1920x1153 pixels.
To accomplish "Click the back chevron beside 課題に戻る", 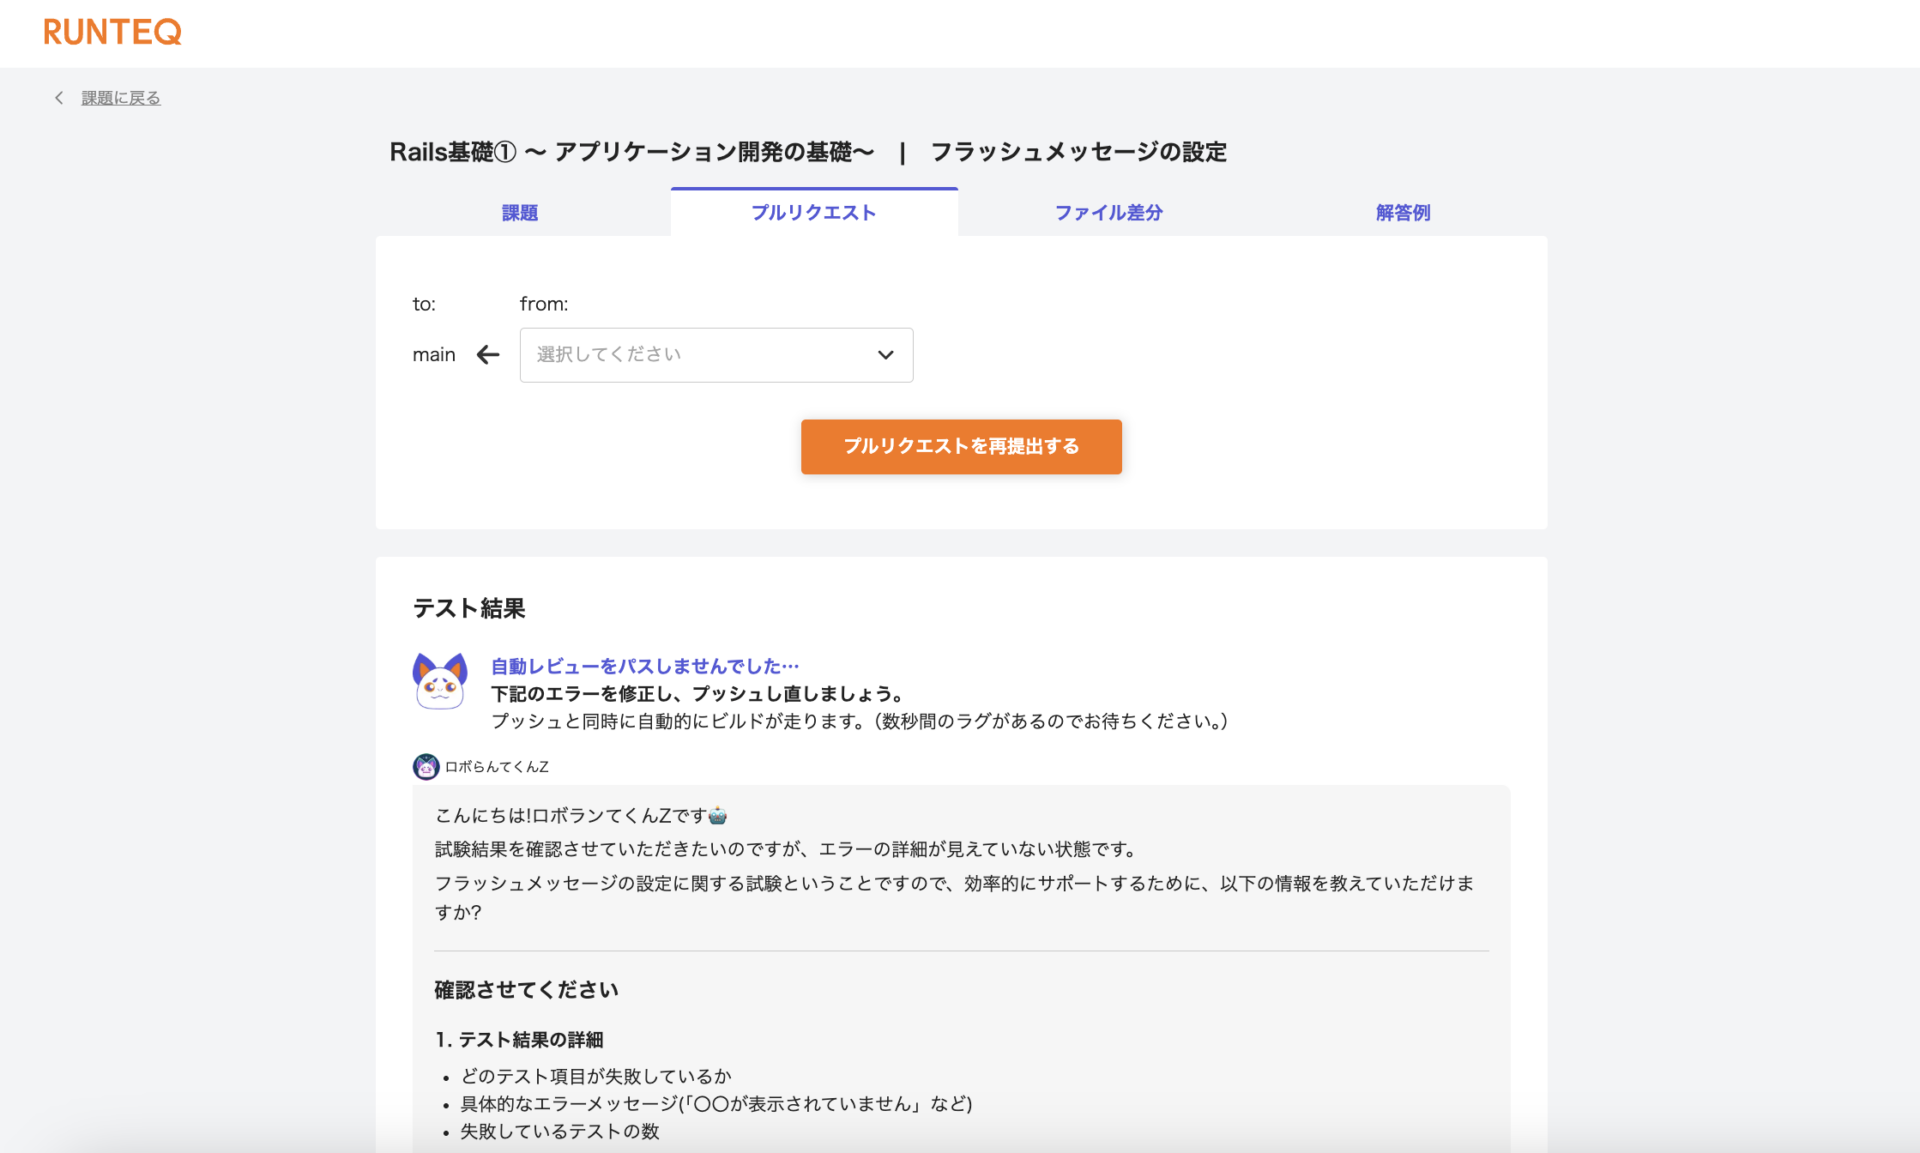I will pyautogui.click(x=59, y=98).
